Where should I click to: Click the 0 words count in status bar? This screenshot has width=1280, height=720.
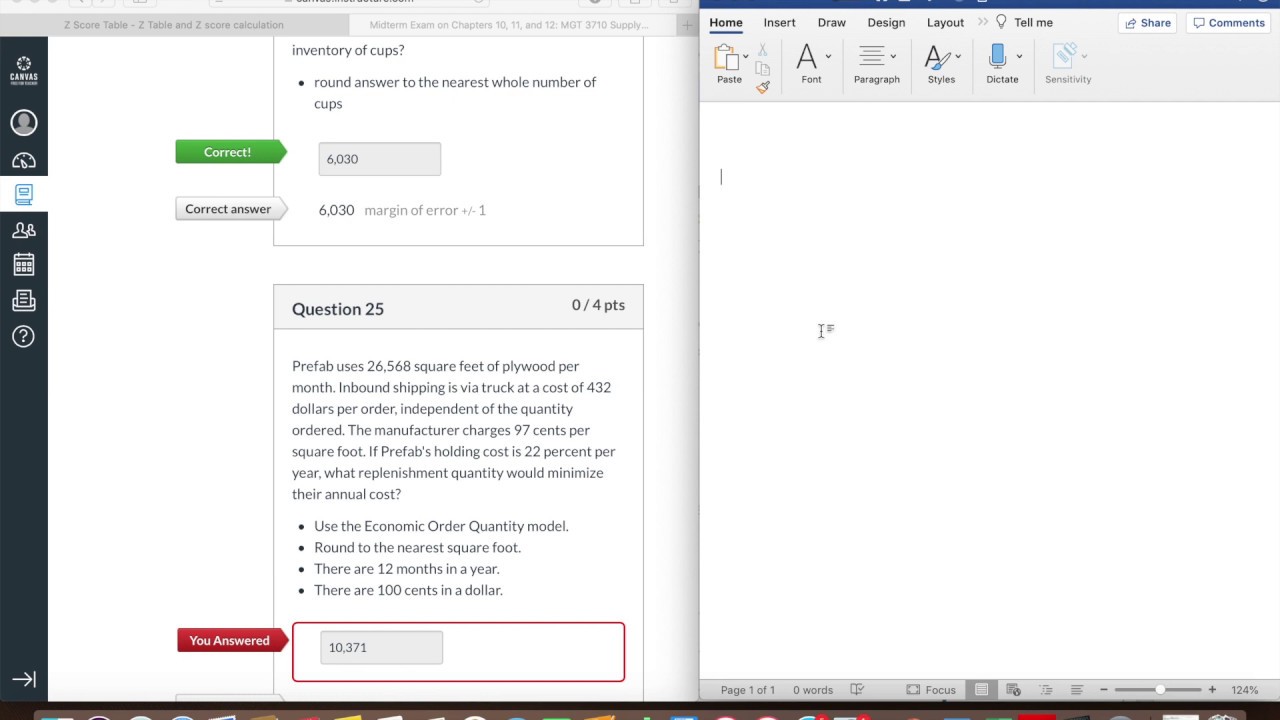813,690
